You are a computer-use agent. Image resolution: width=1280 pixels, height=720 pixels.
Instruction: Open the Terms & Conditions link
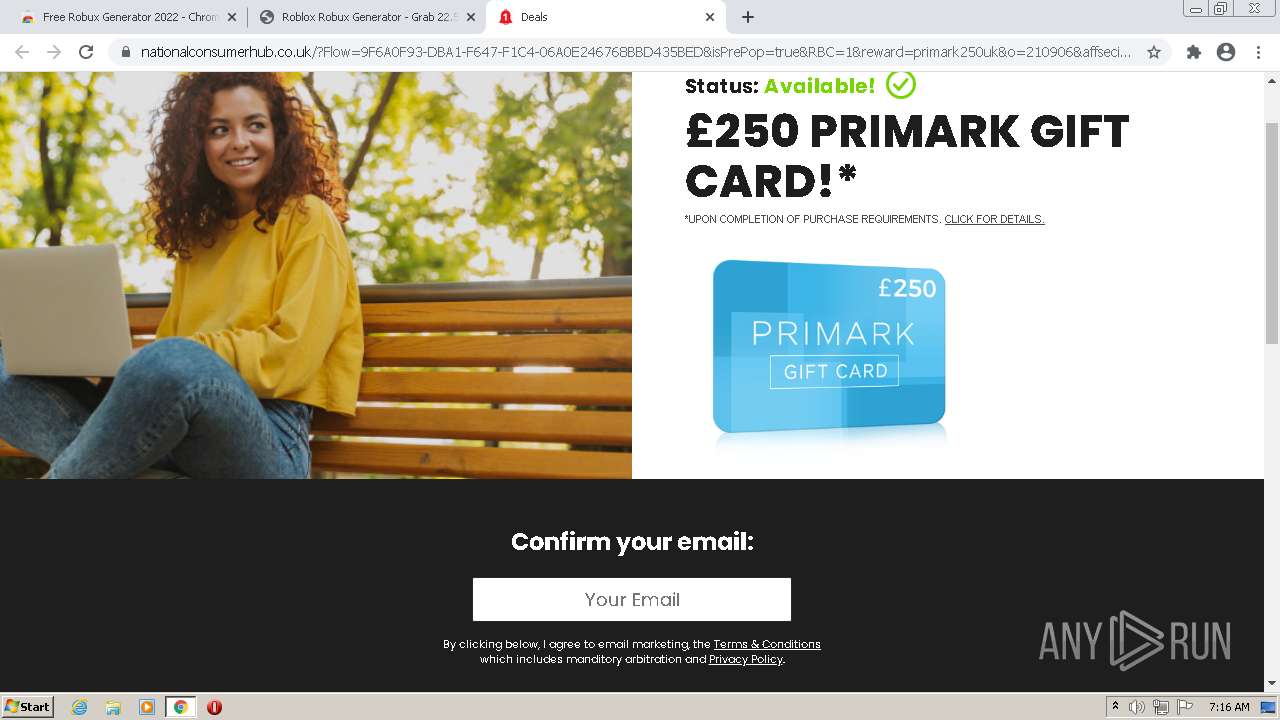tap(767, 644)
